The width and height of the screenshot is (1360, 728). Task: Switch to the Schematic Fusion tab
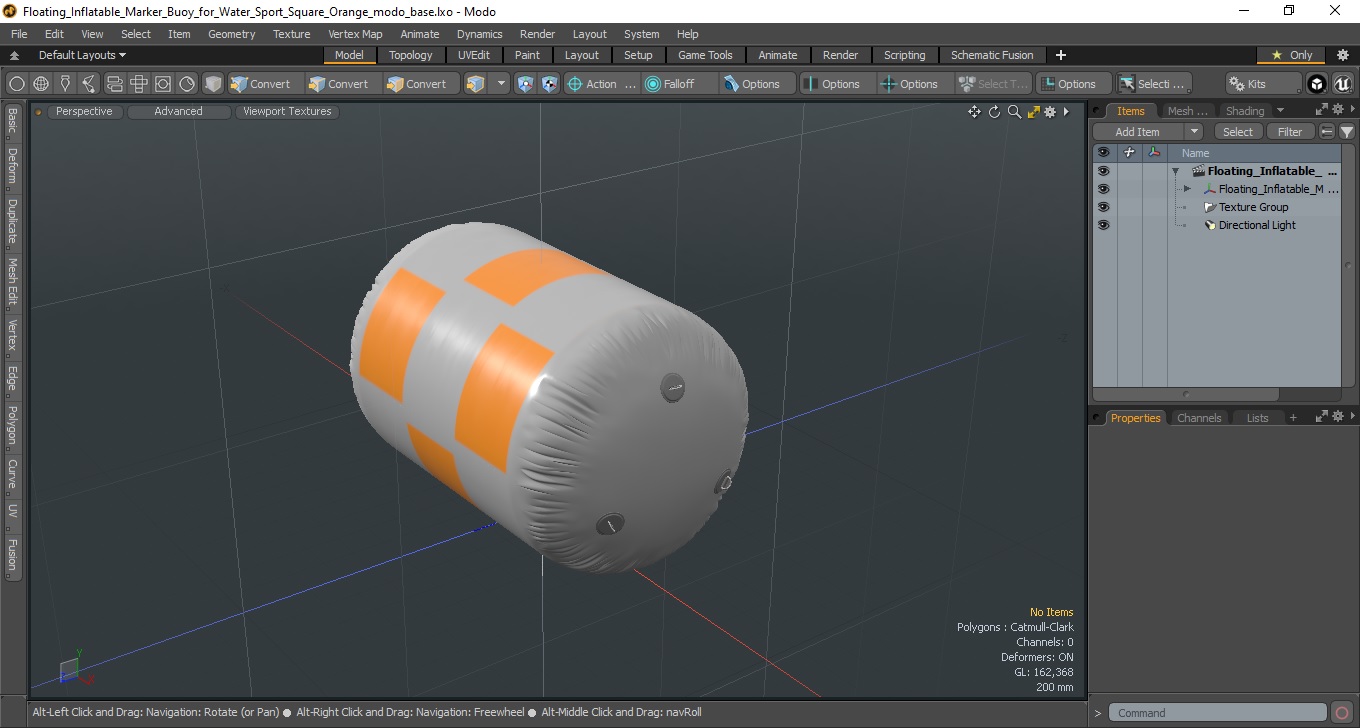coord(992,55)
